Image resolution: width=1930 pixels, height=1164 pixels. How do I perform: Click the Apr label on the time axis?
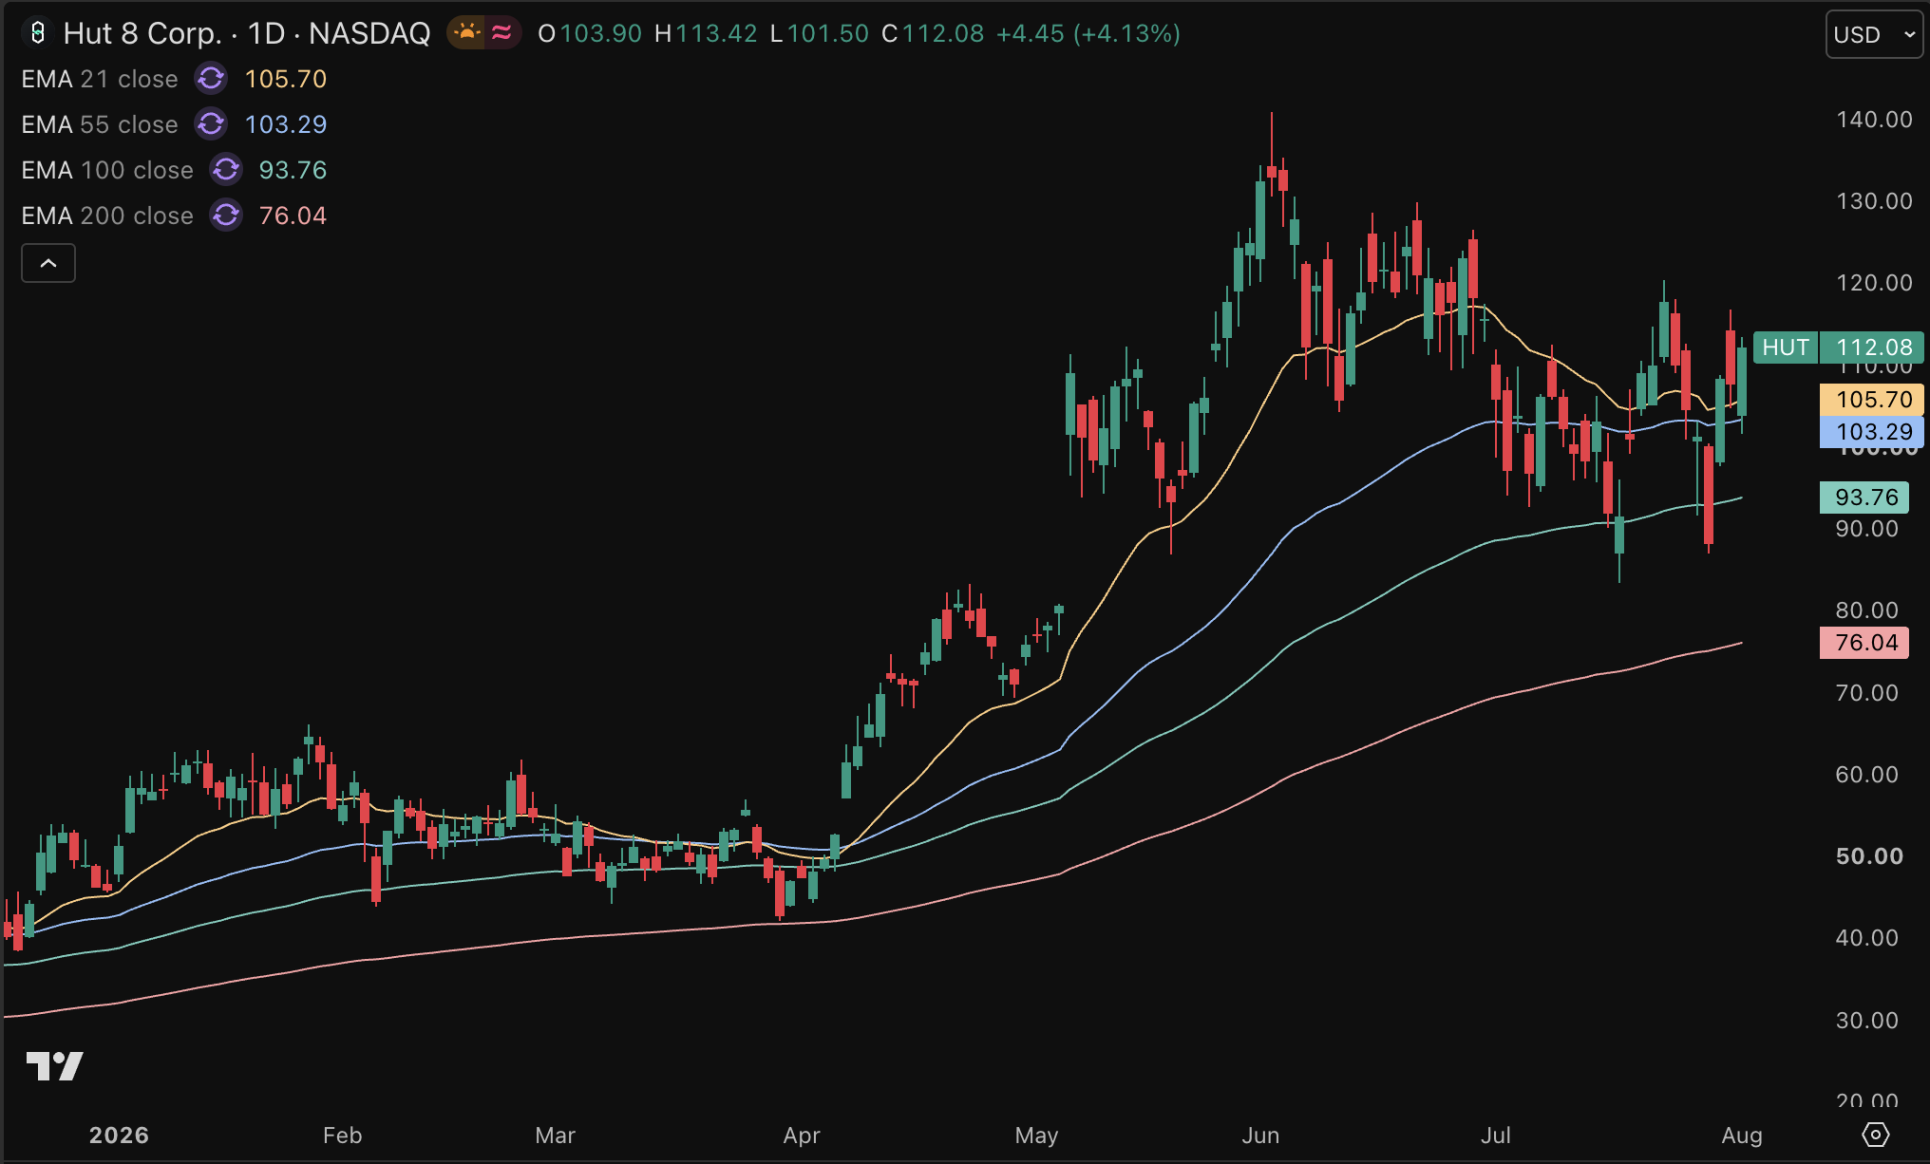point(801,1135)
